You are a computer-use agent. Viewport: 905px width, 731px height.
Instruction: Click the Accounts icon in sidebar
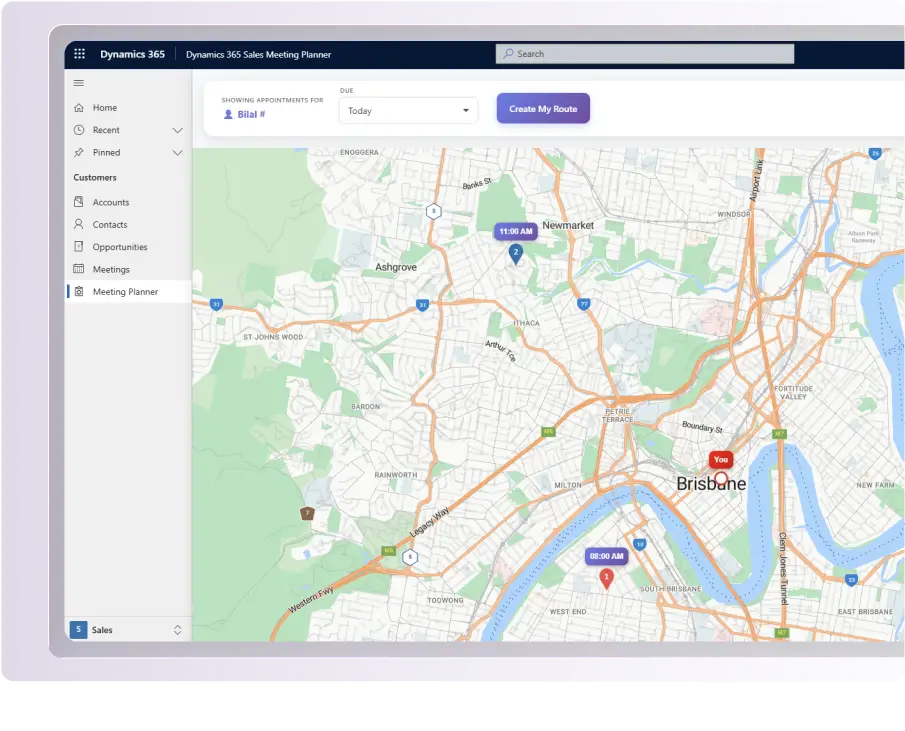coord(79,202)
